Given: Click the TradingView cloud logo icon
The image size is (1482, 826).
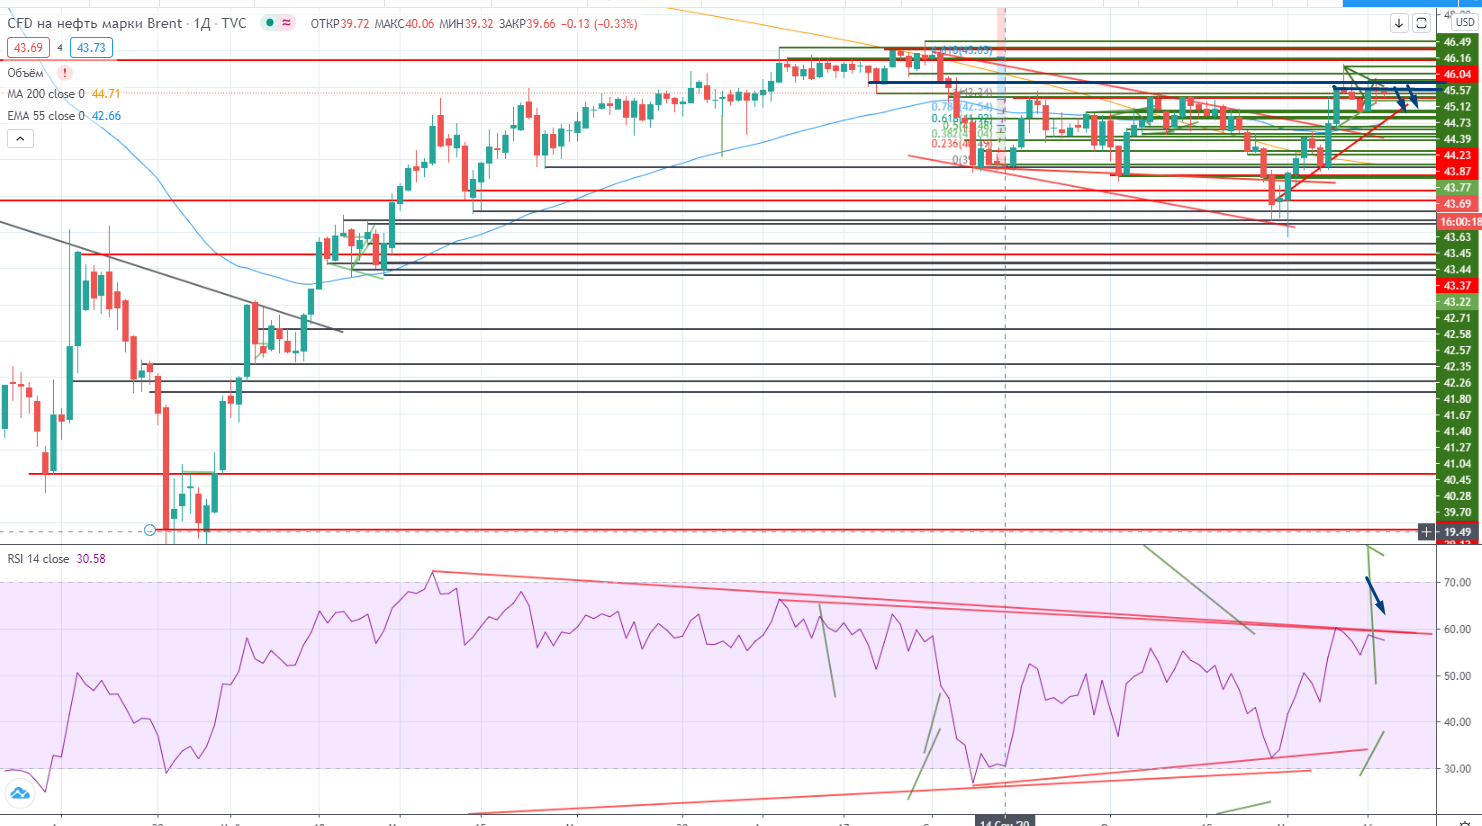Looking at the screenshot, I should (19, 794).
